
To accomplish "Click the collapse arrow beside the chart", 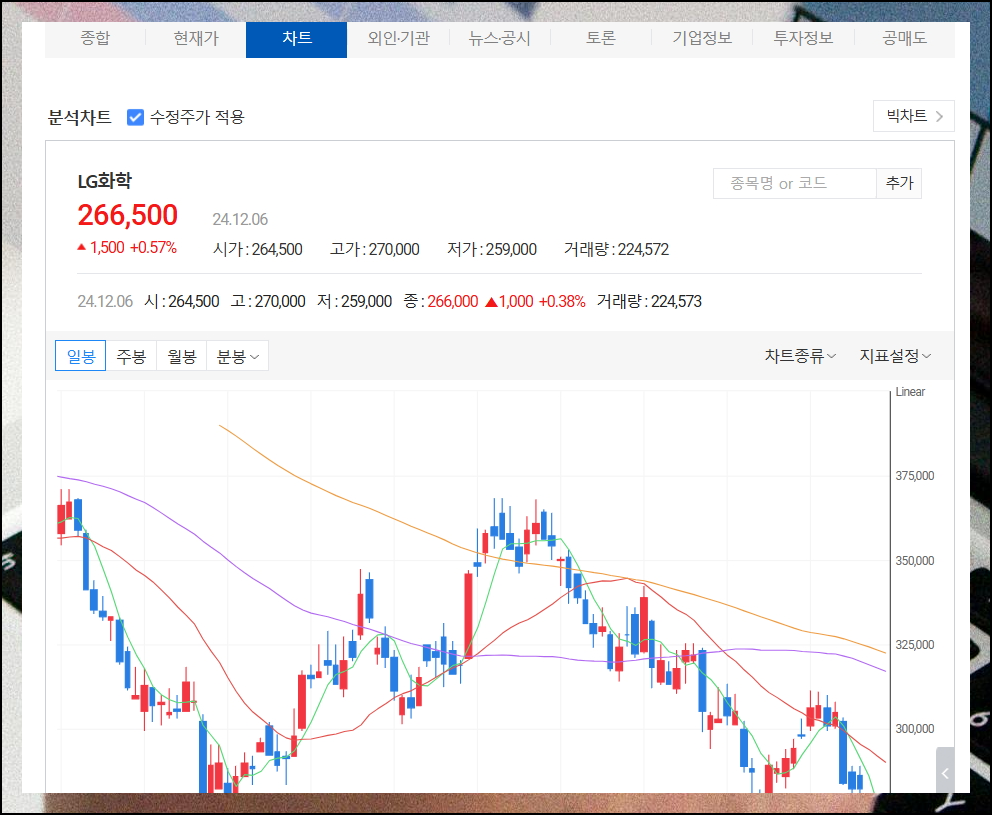I will (945, 772).
